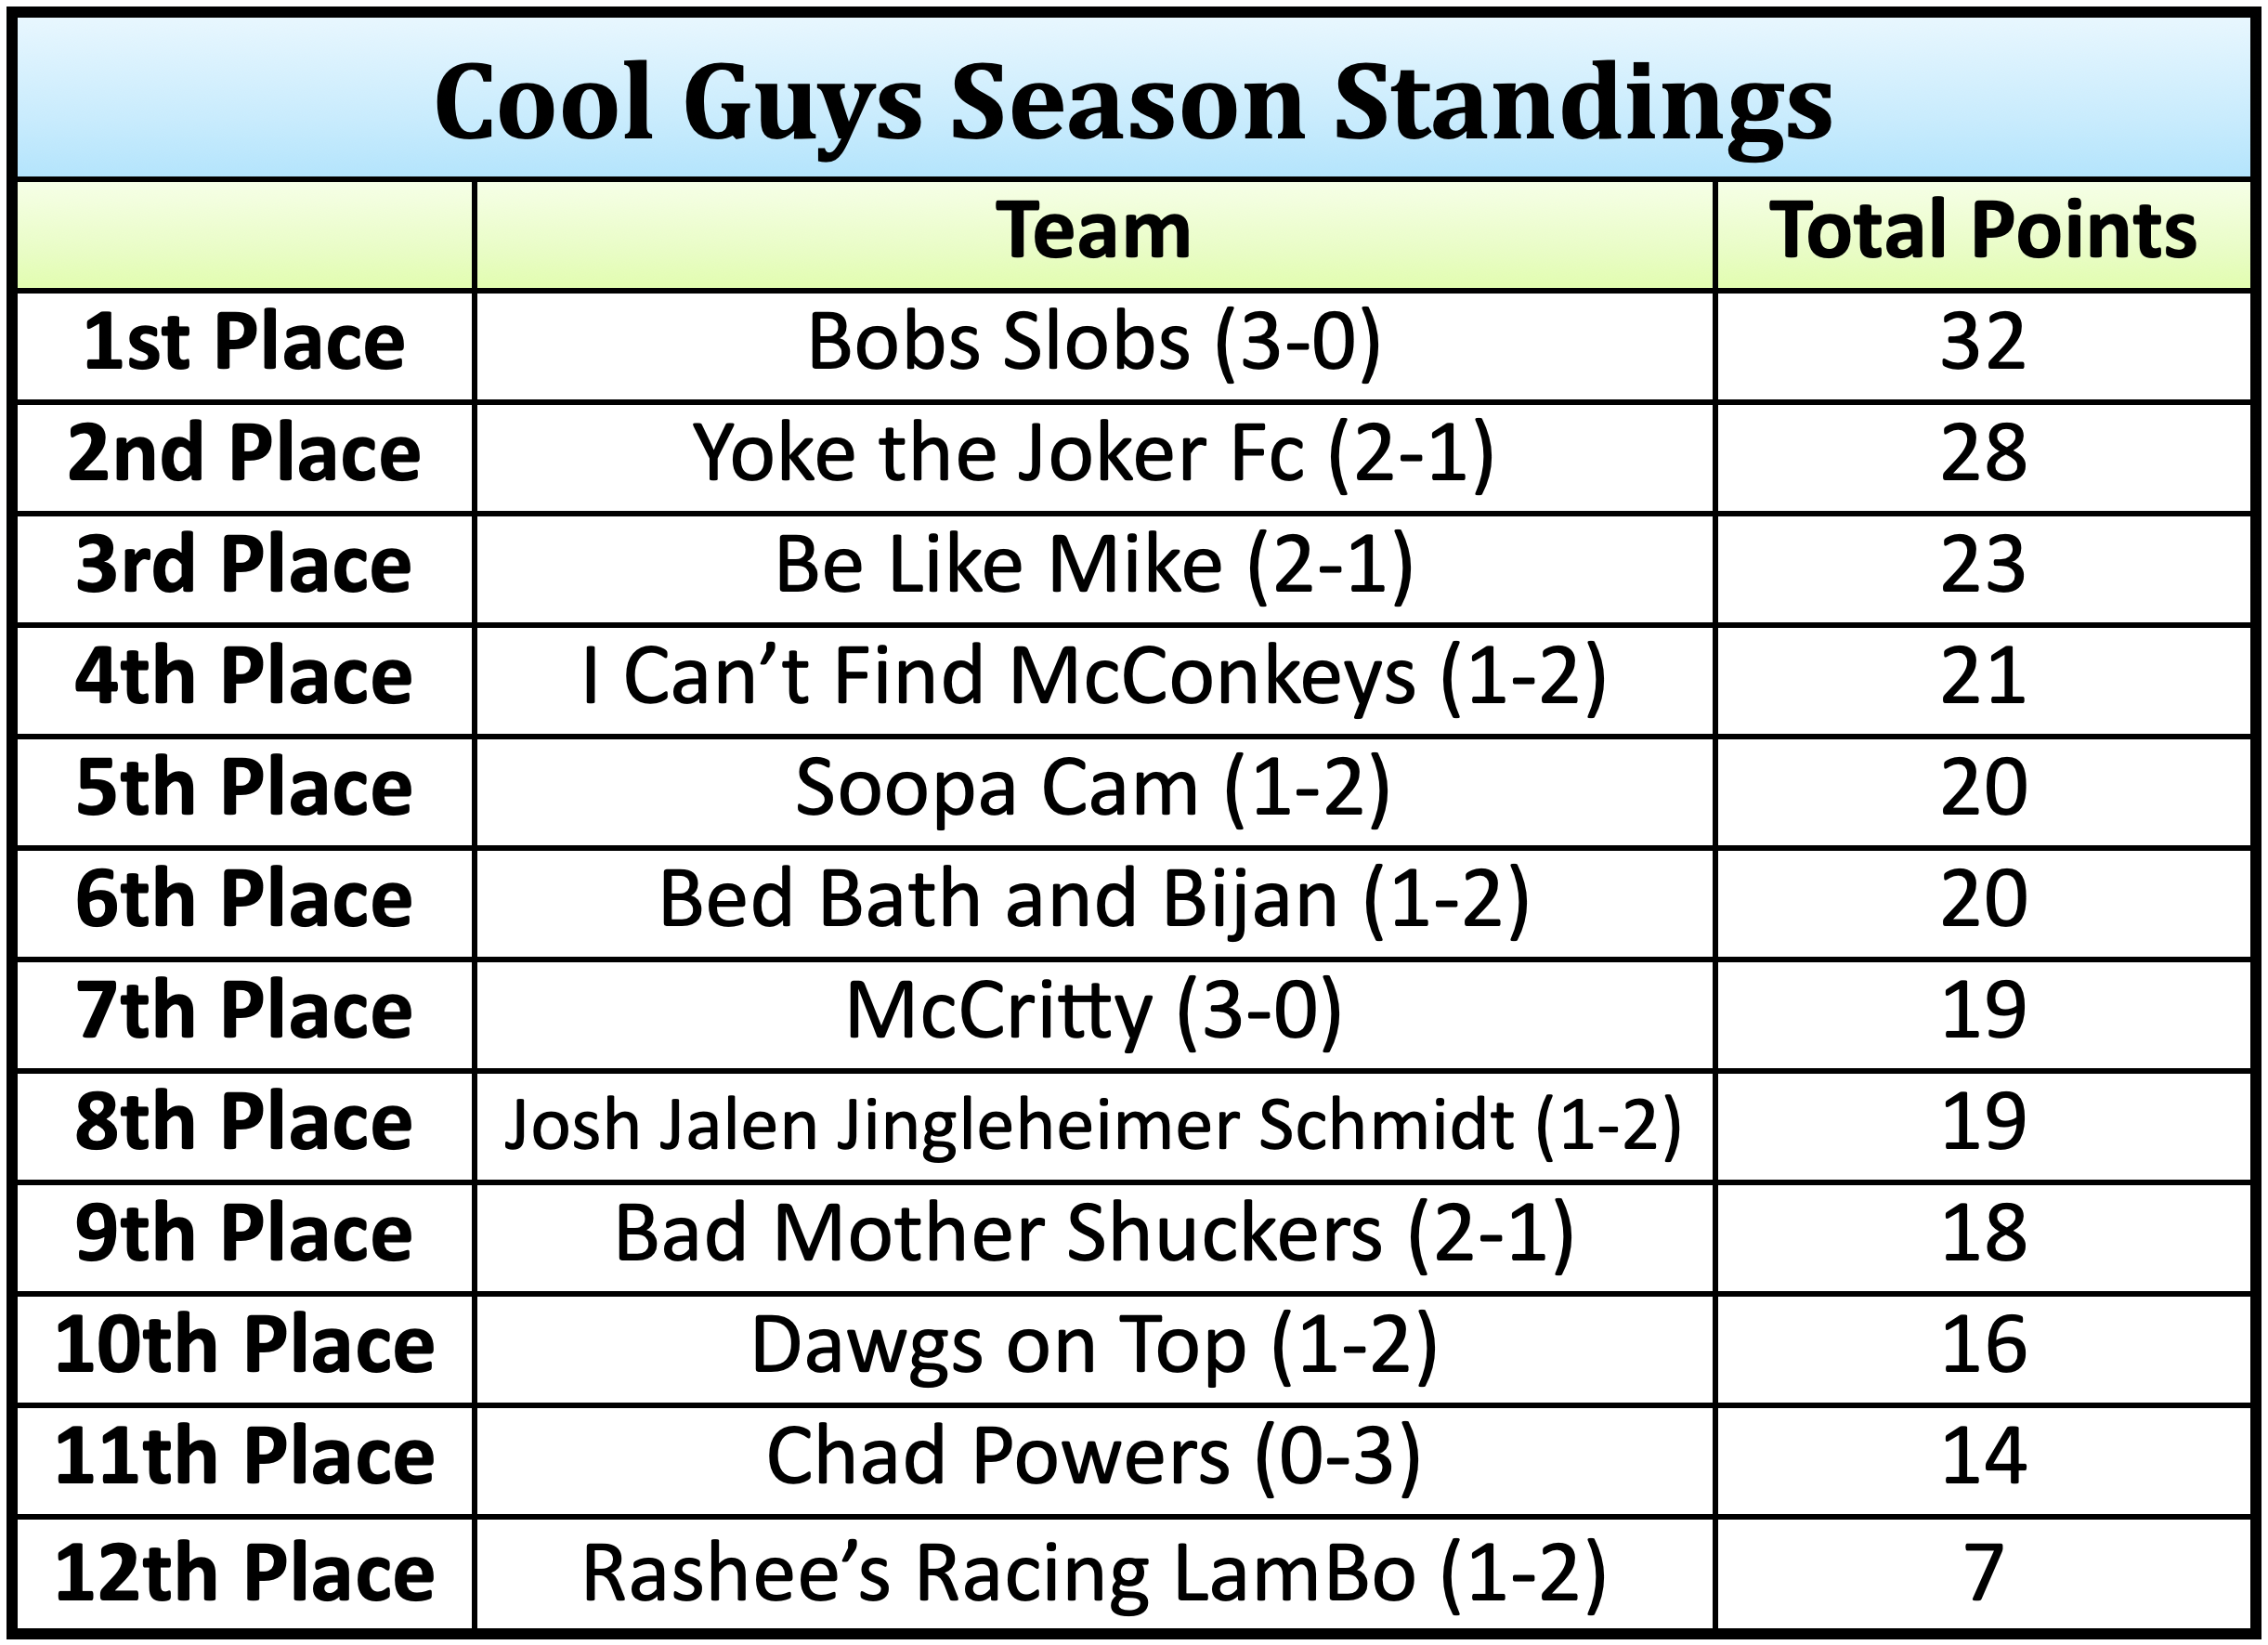Click the 1st Place label
2268x1645 pixels.
[x=244, y=343]
